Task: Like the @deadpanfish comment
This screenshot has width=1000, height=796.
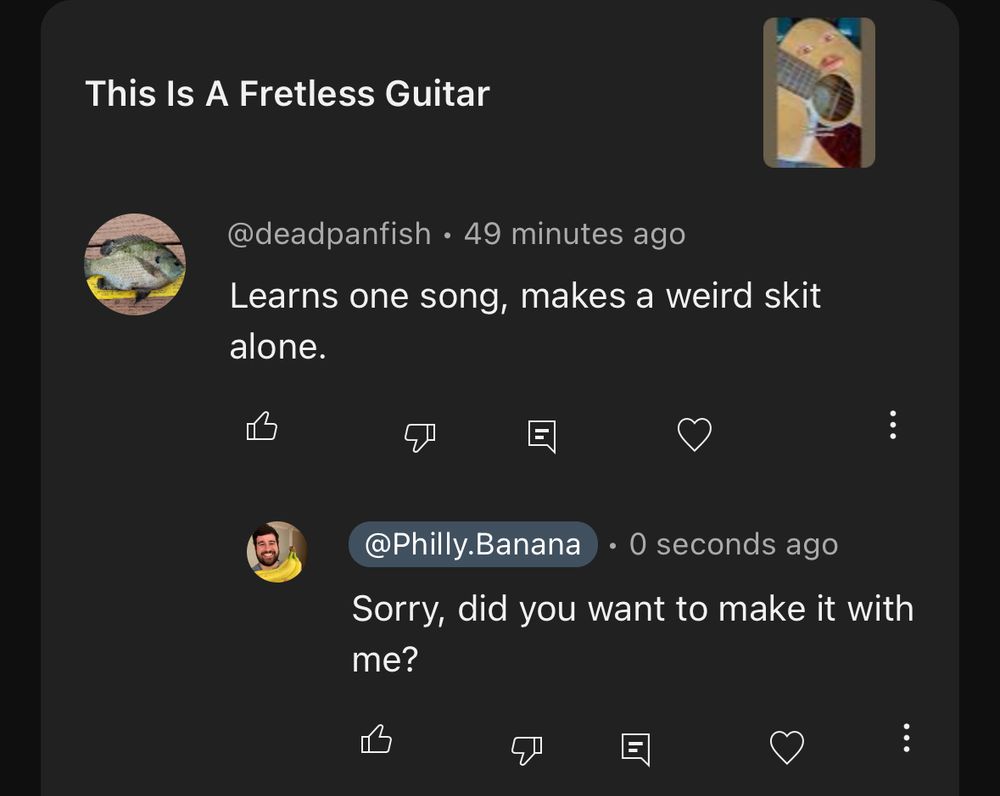Action: (262, 428)
